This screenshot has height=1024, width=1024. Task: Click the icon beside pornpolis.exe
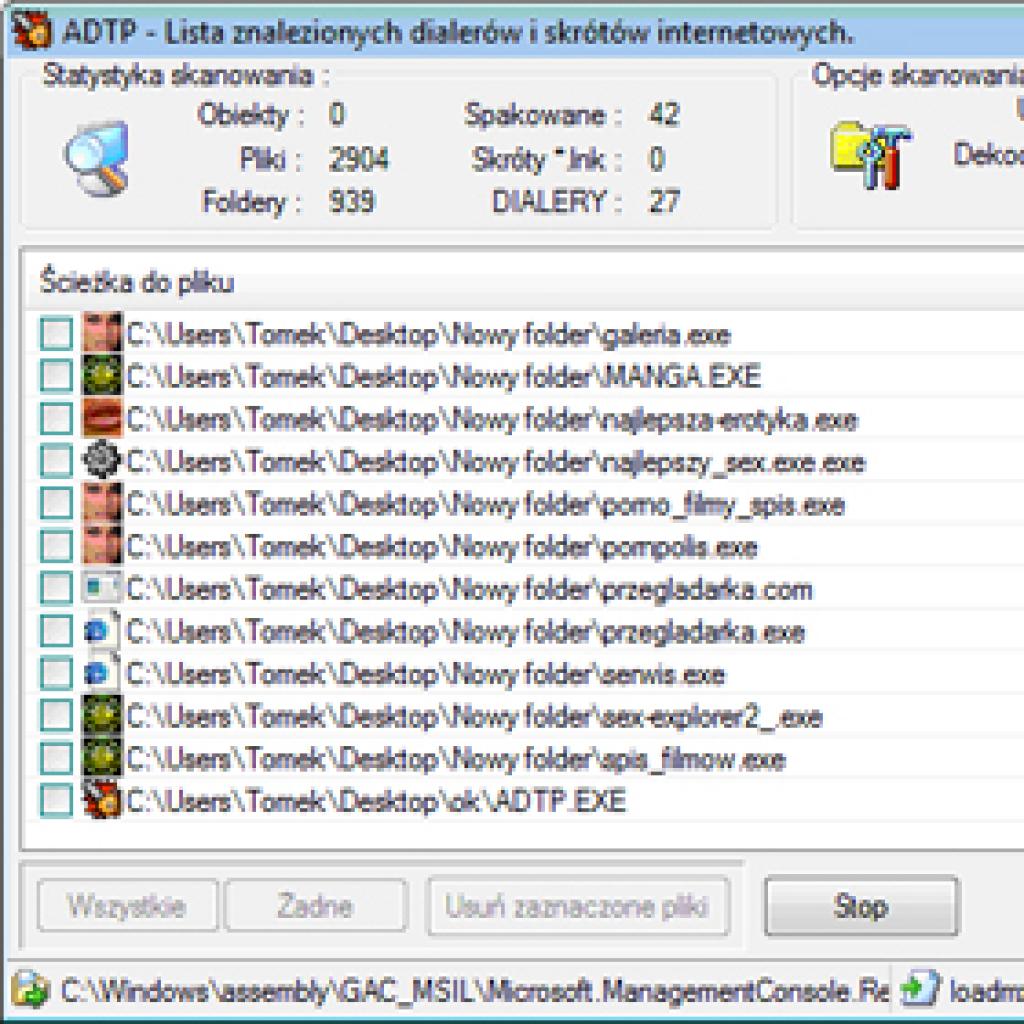pos(102,545)
